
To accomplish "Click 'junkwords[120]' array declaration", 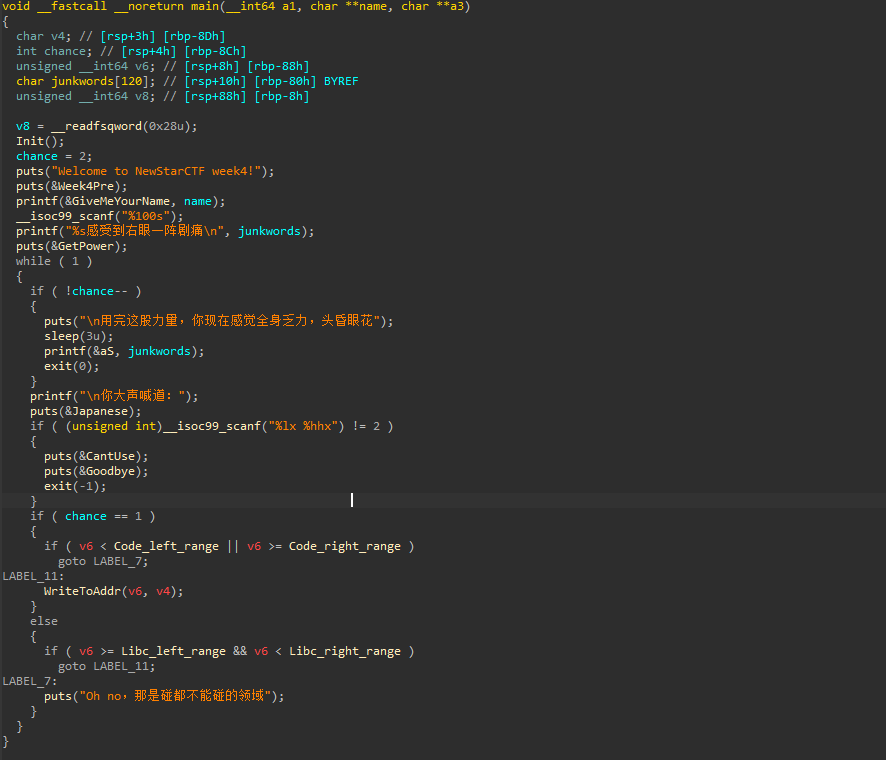I will coord(103,81).
